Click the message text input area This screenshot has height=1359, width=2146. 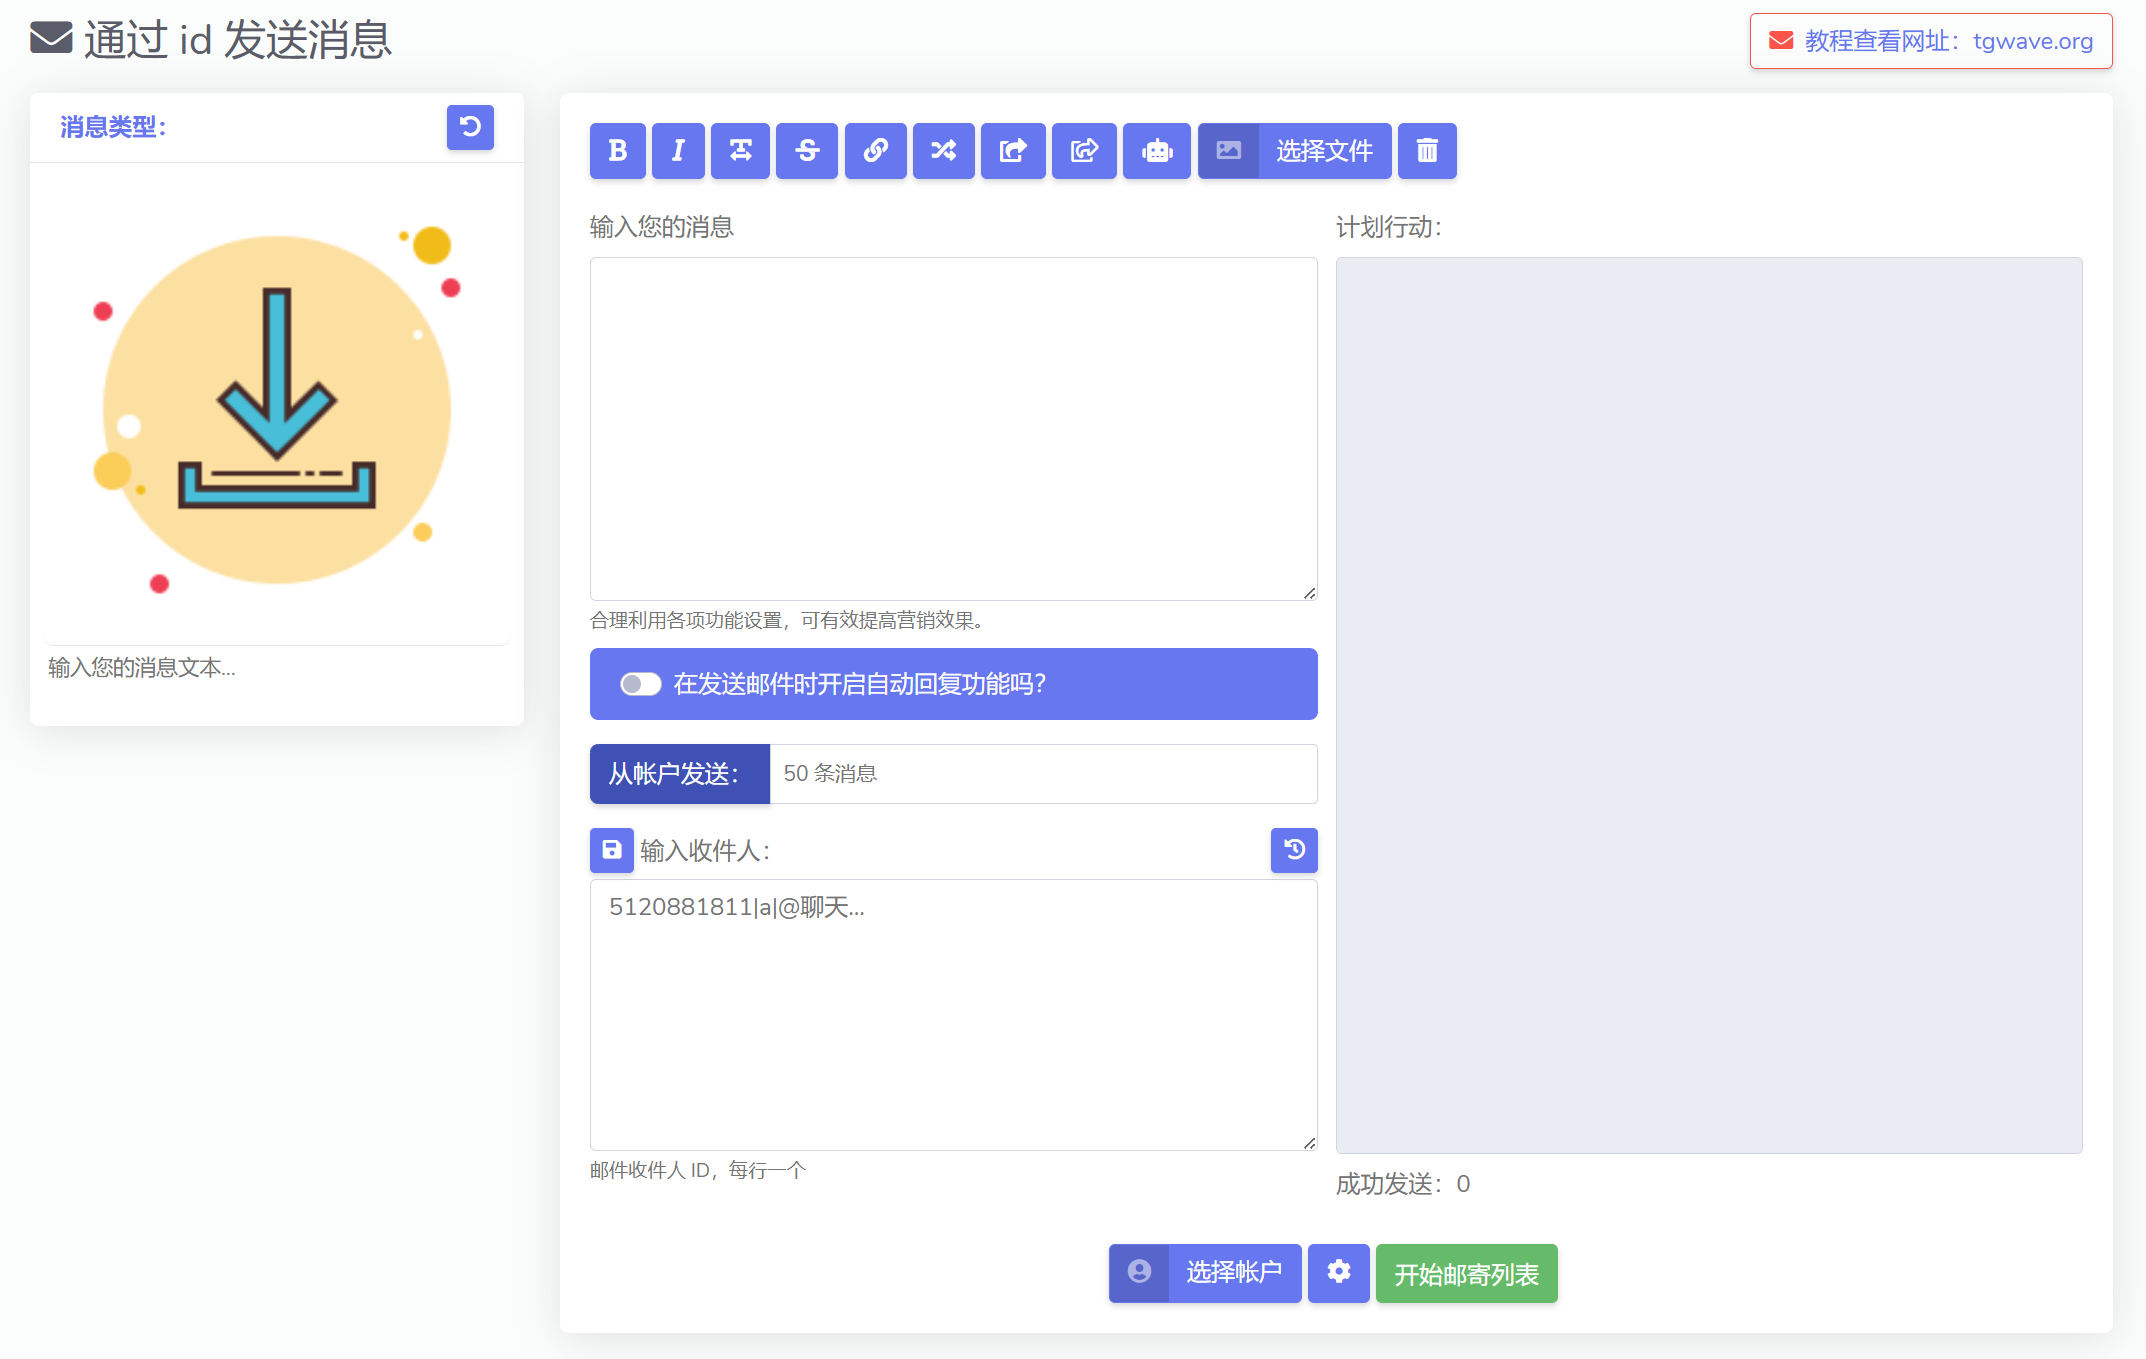coord(953,428)
